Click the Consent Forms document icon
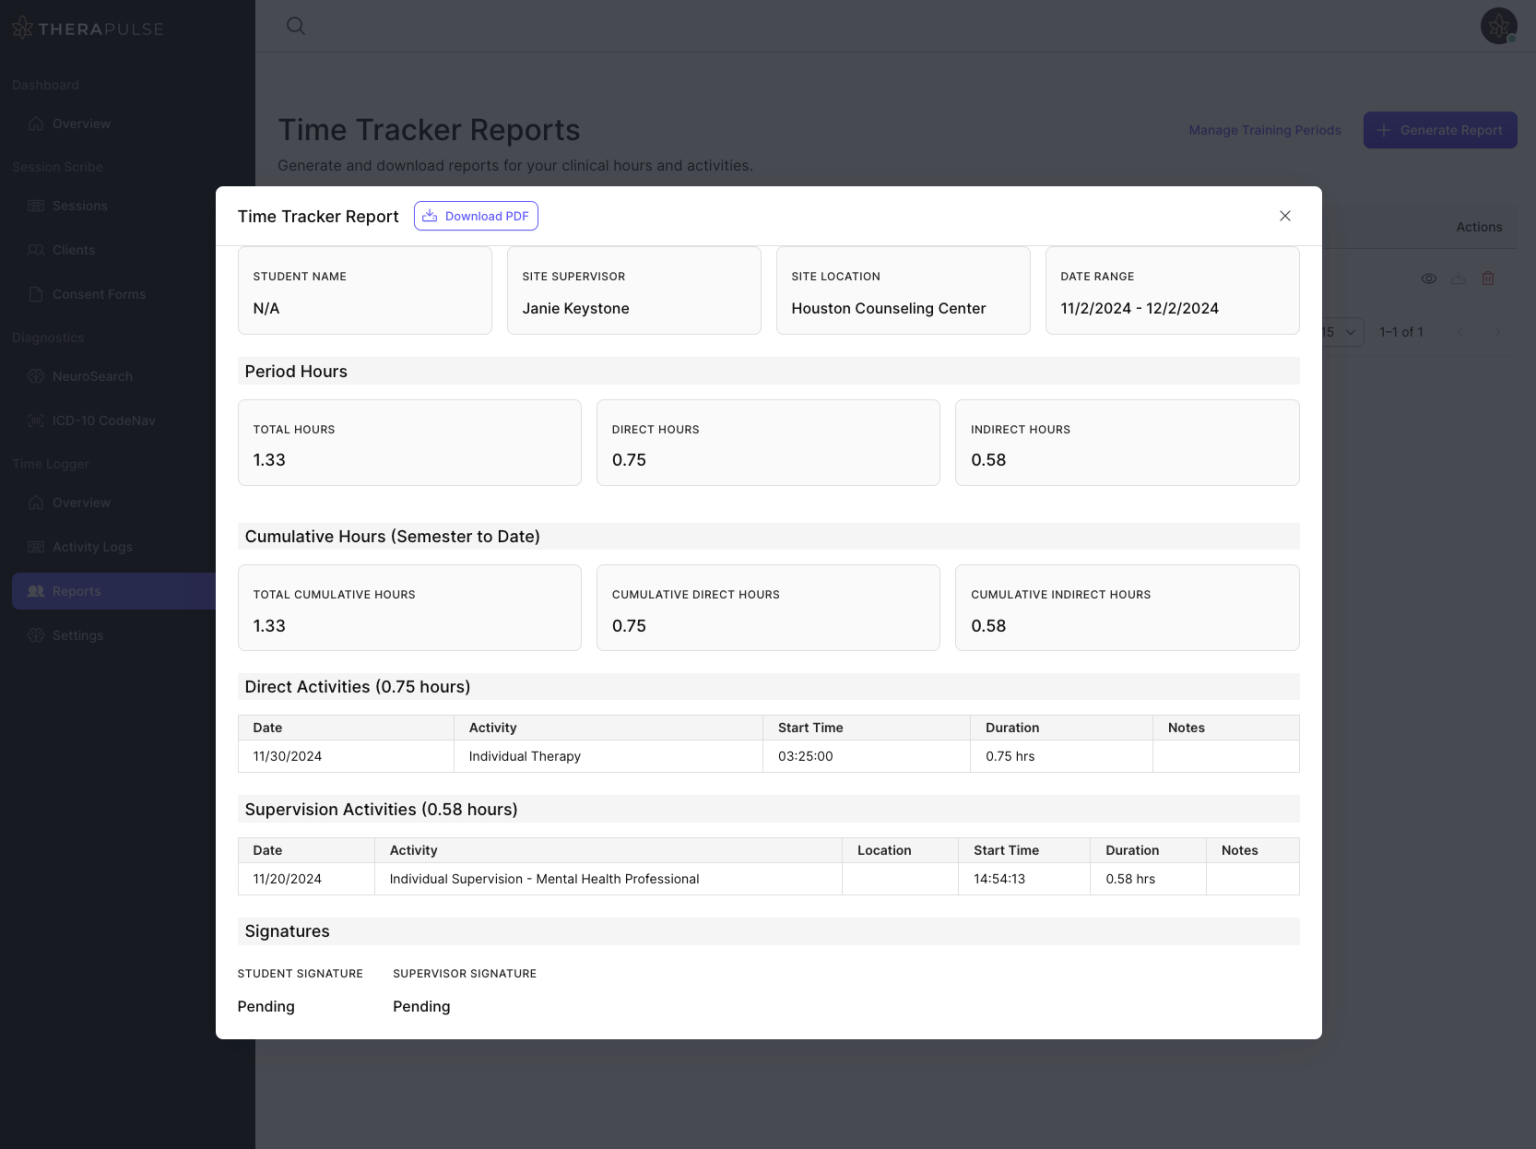The image size is (1536, 1149). 35,293
